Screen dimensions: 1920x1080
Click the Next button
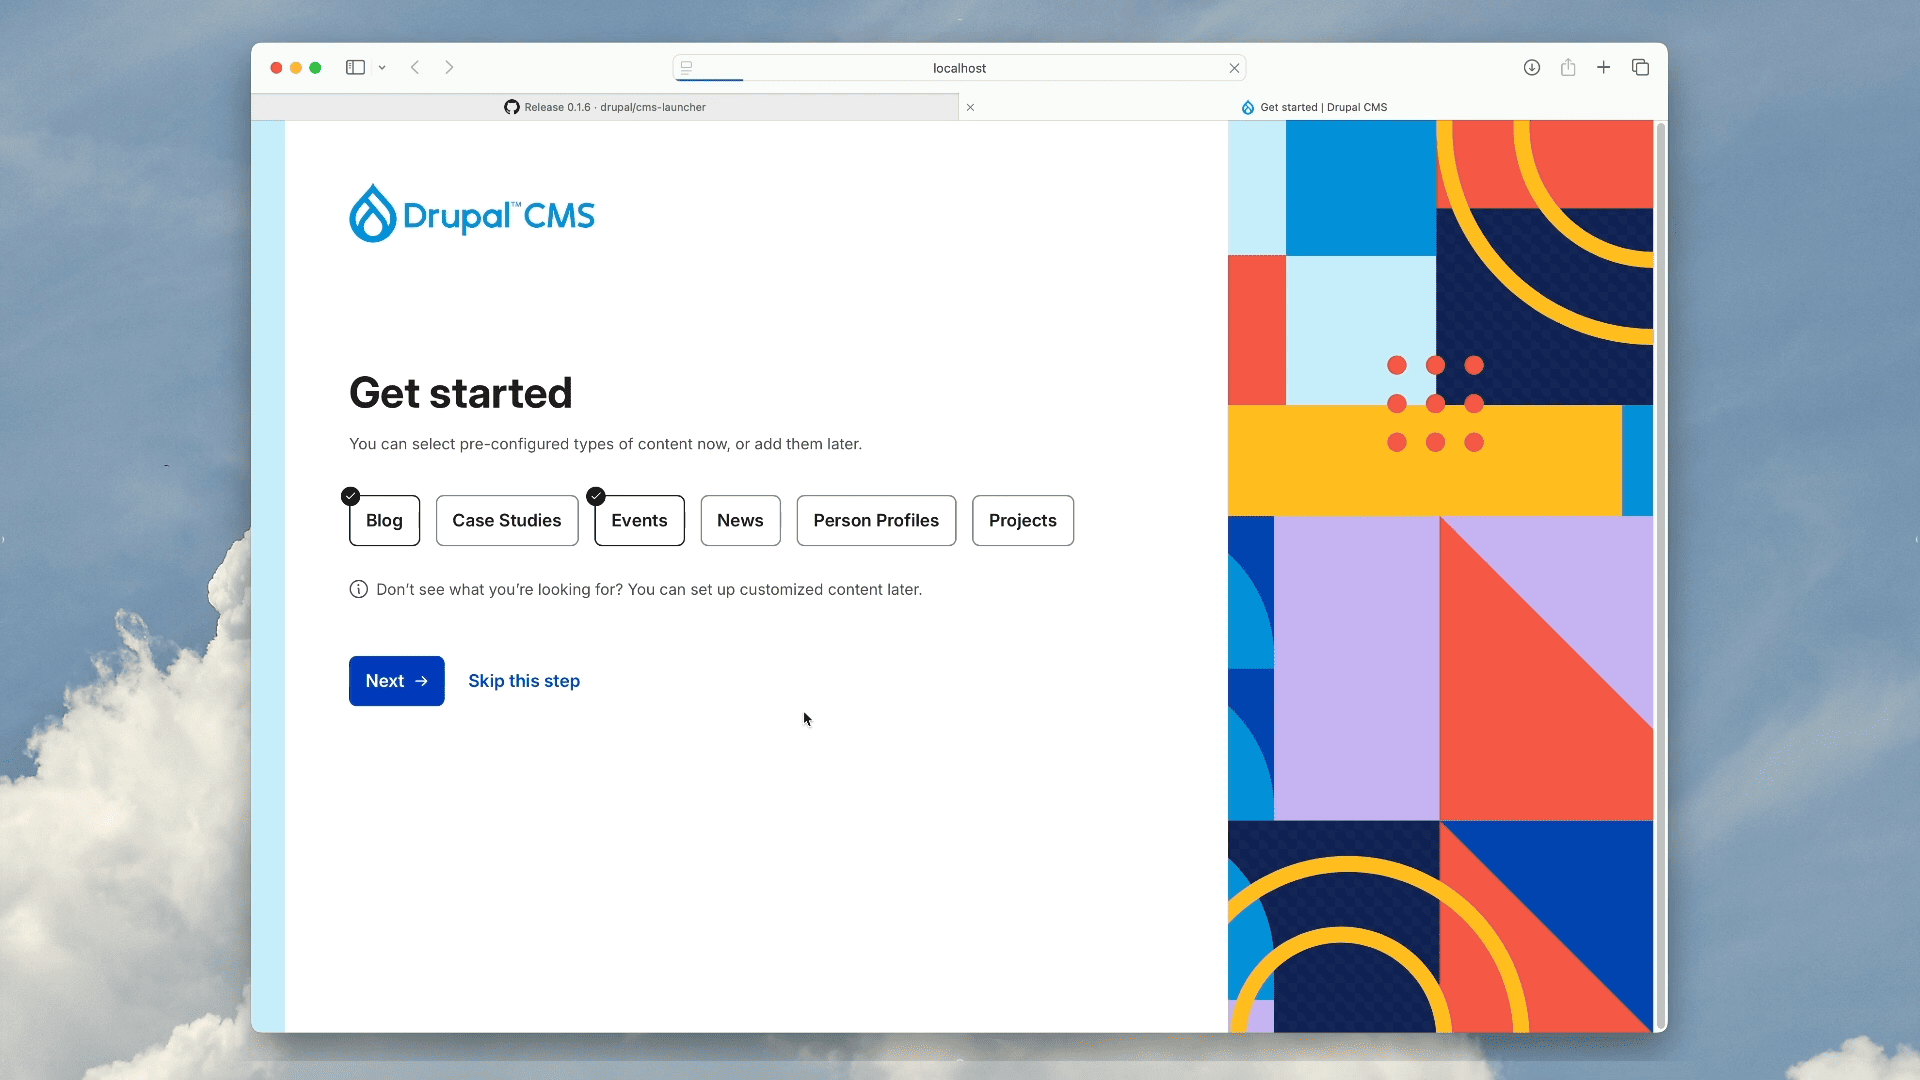(396, 681)
